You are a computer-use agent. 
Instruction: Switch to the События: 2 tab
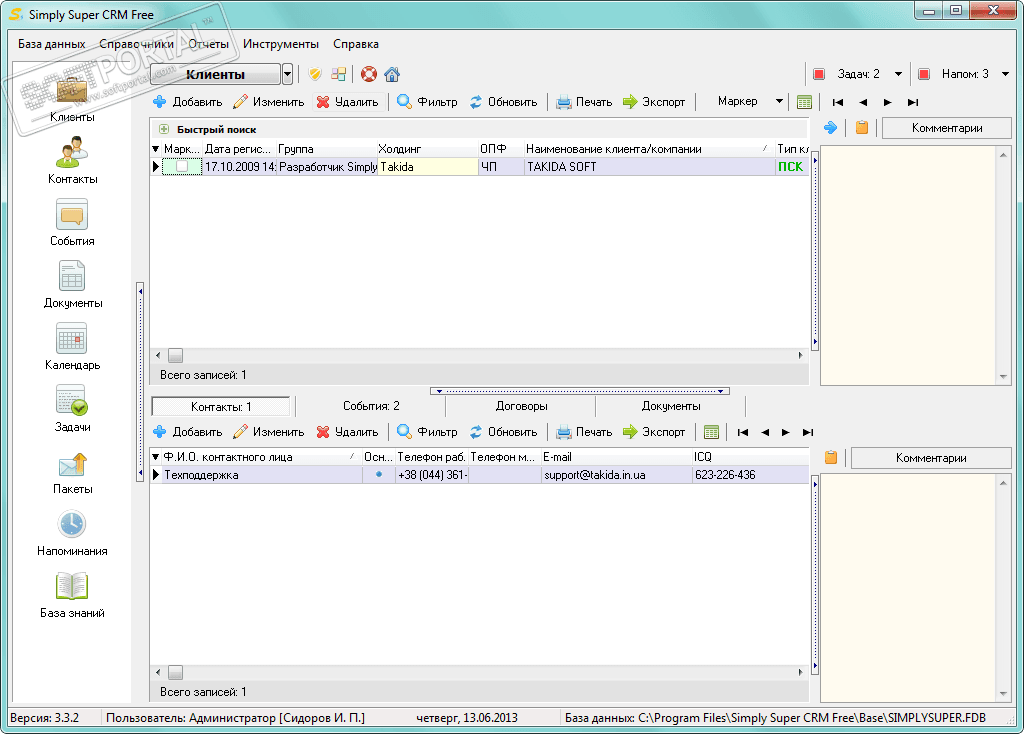pyautogui.click(x=371, y=406)
